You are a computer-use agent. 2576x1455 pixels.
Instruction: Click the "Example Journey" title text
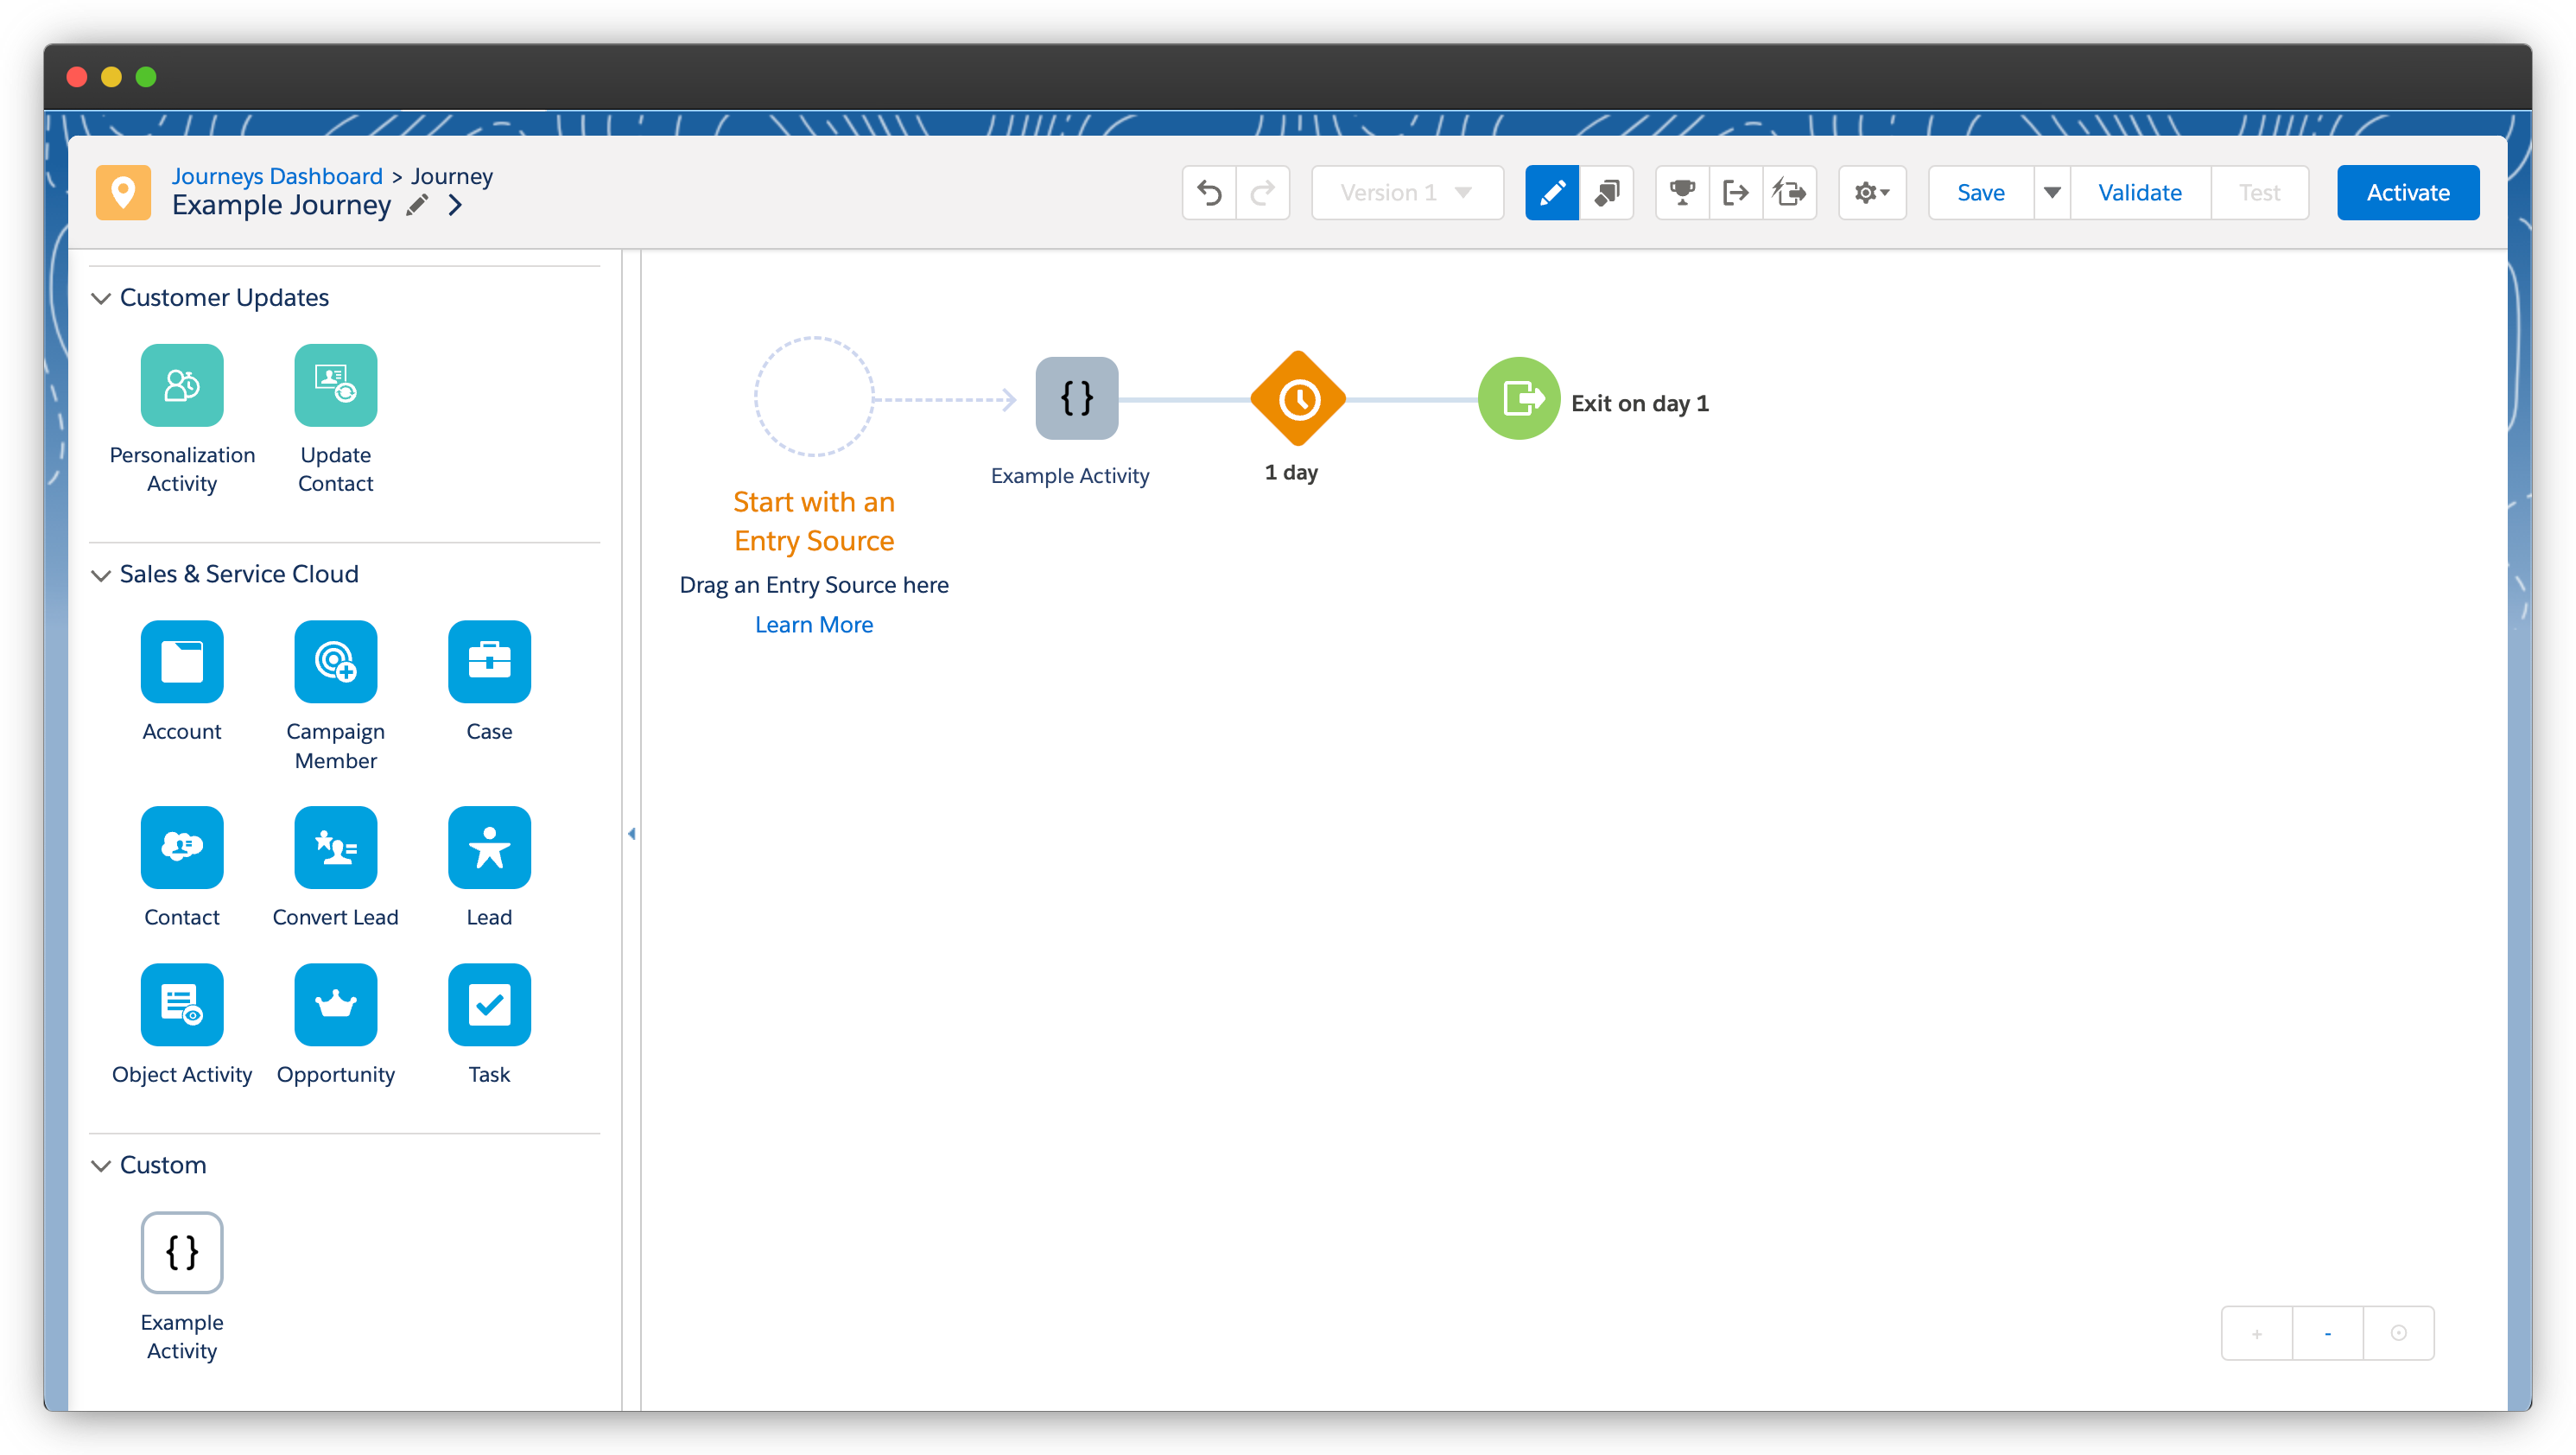pyautogui.click(x=281, y=205)
